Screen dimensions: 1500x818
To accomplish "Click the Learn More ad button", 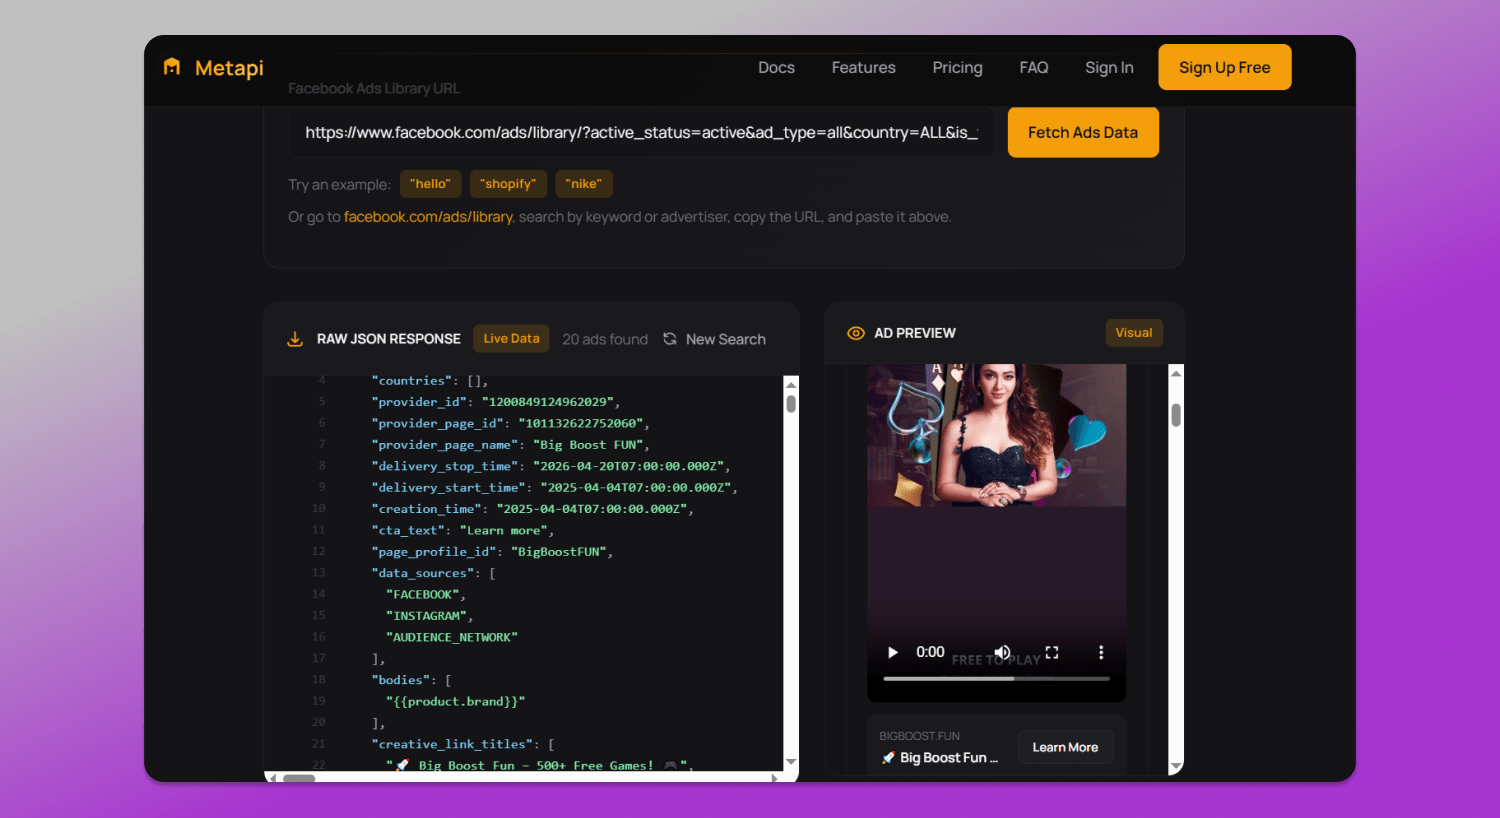I will point(1065,747).
